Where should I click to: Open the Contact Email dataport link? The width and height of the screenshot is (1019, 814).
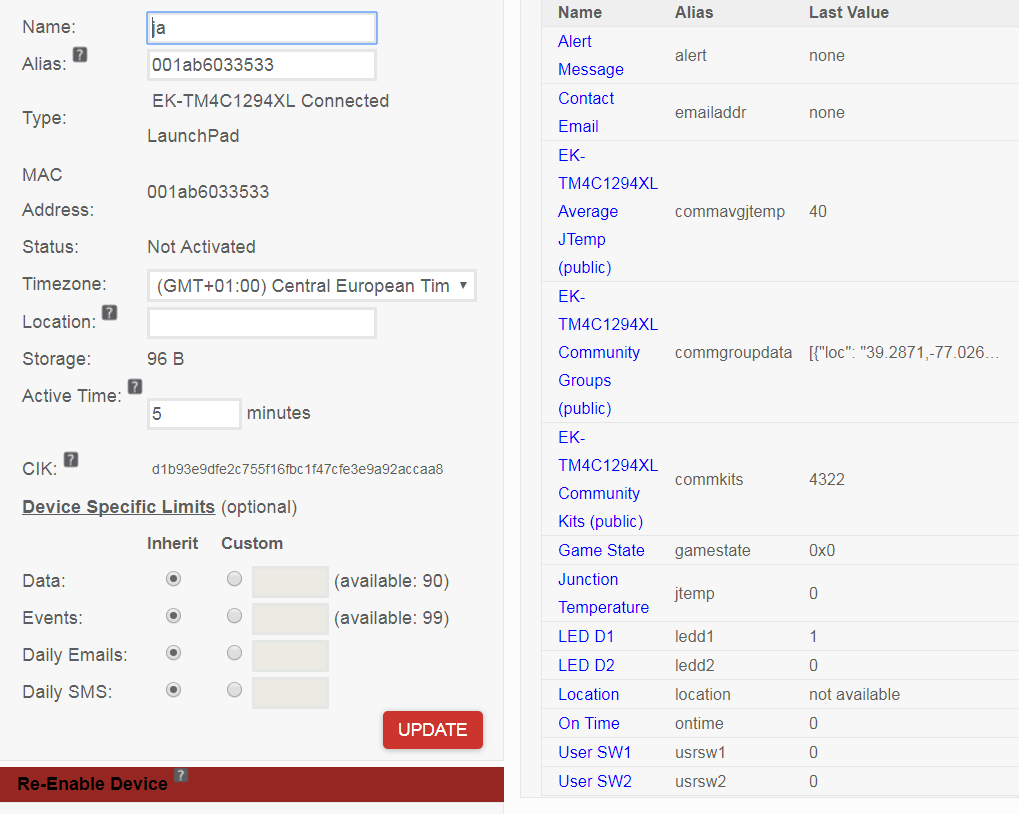pos(586,112)
